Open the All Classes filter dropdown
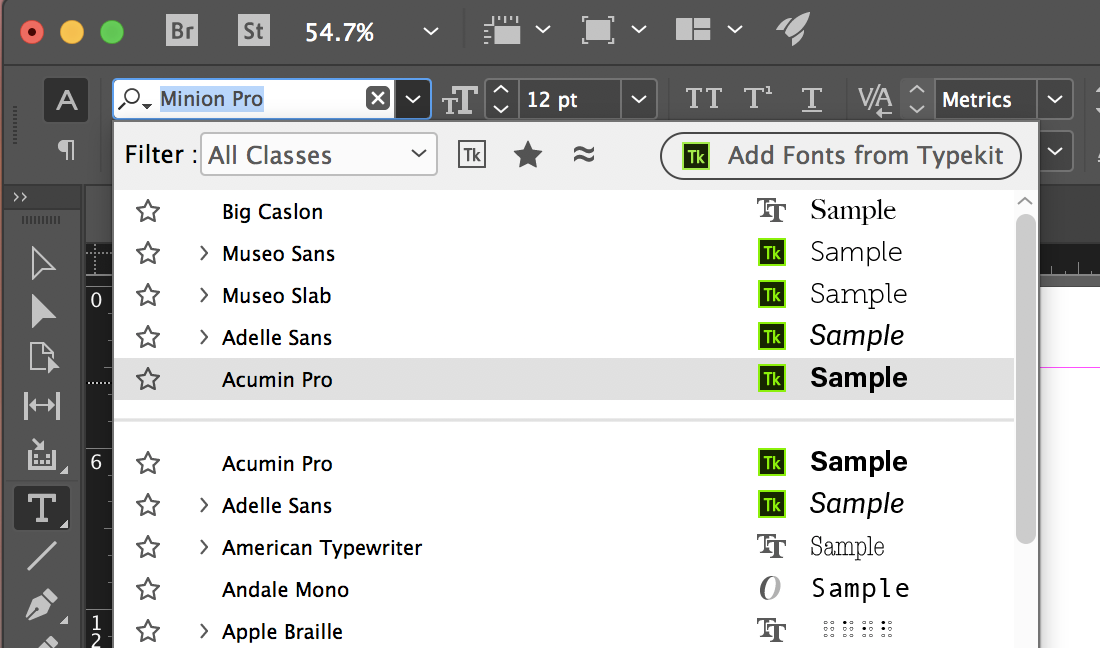Image resolution: width=1100 pixels, height=648 pixels. click(319, 155)
